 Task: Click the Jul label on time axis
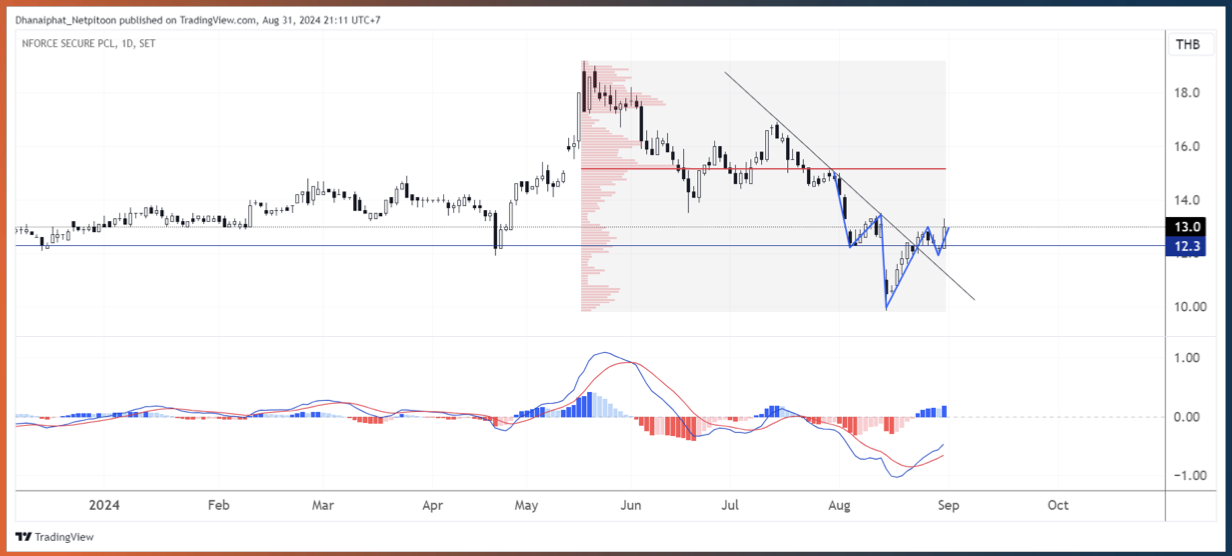731,505
